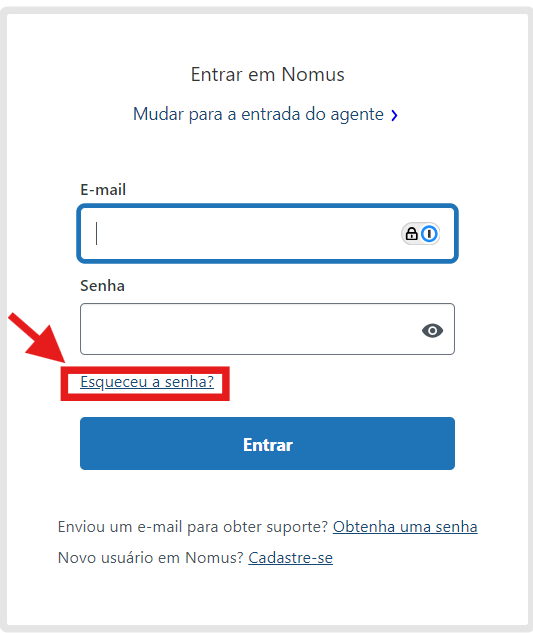Click the blue chevron after agent login text
Image resolution: width=533 pixels, height=633 pixels.
point(395,115)
